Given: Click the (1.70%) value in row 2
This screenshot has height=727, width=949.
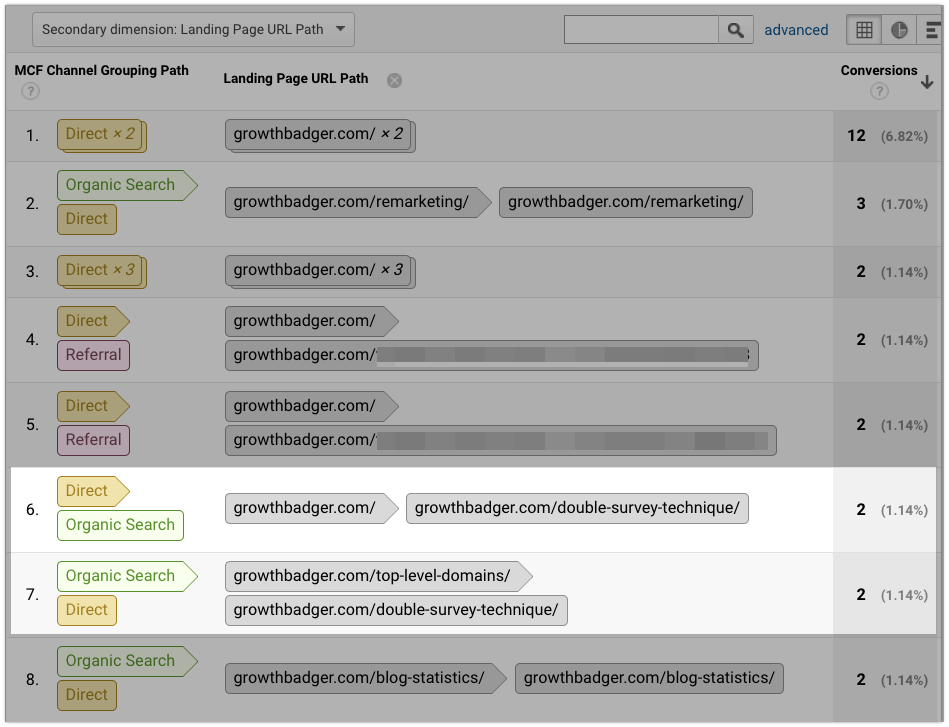Looking at the screenshot, I should coord(904,204).
